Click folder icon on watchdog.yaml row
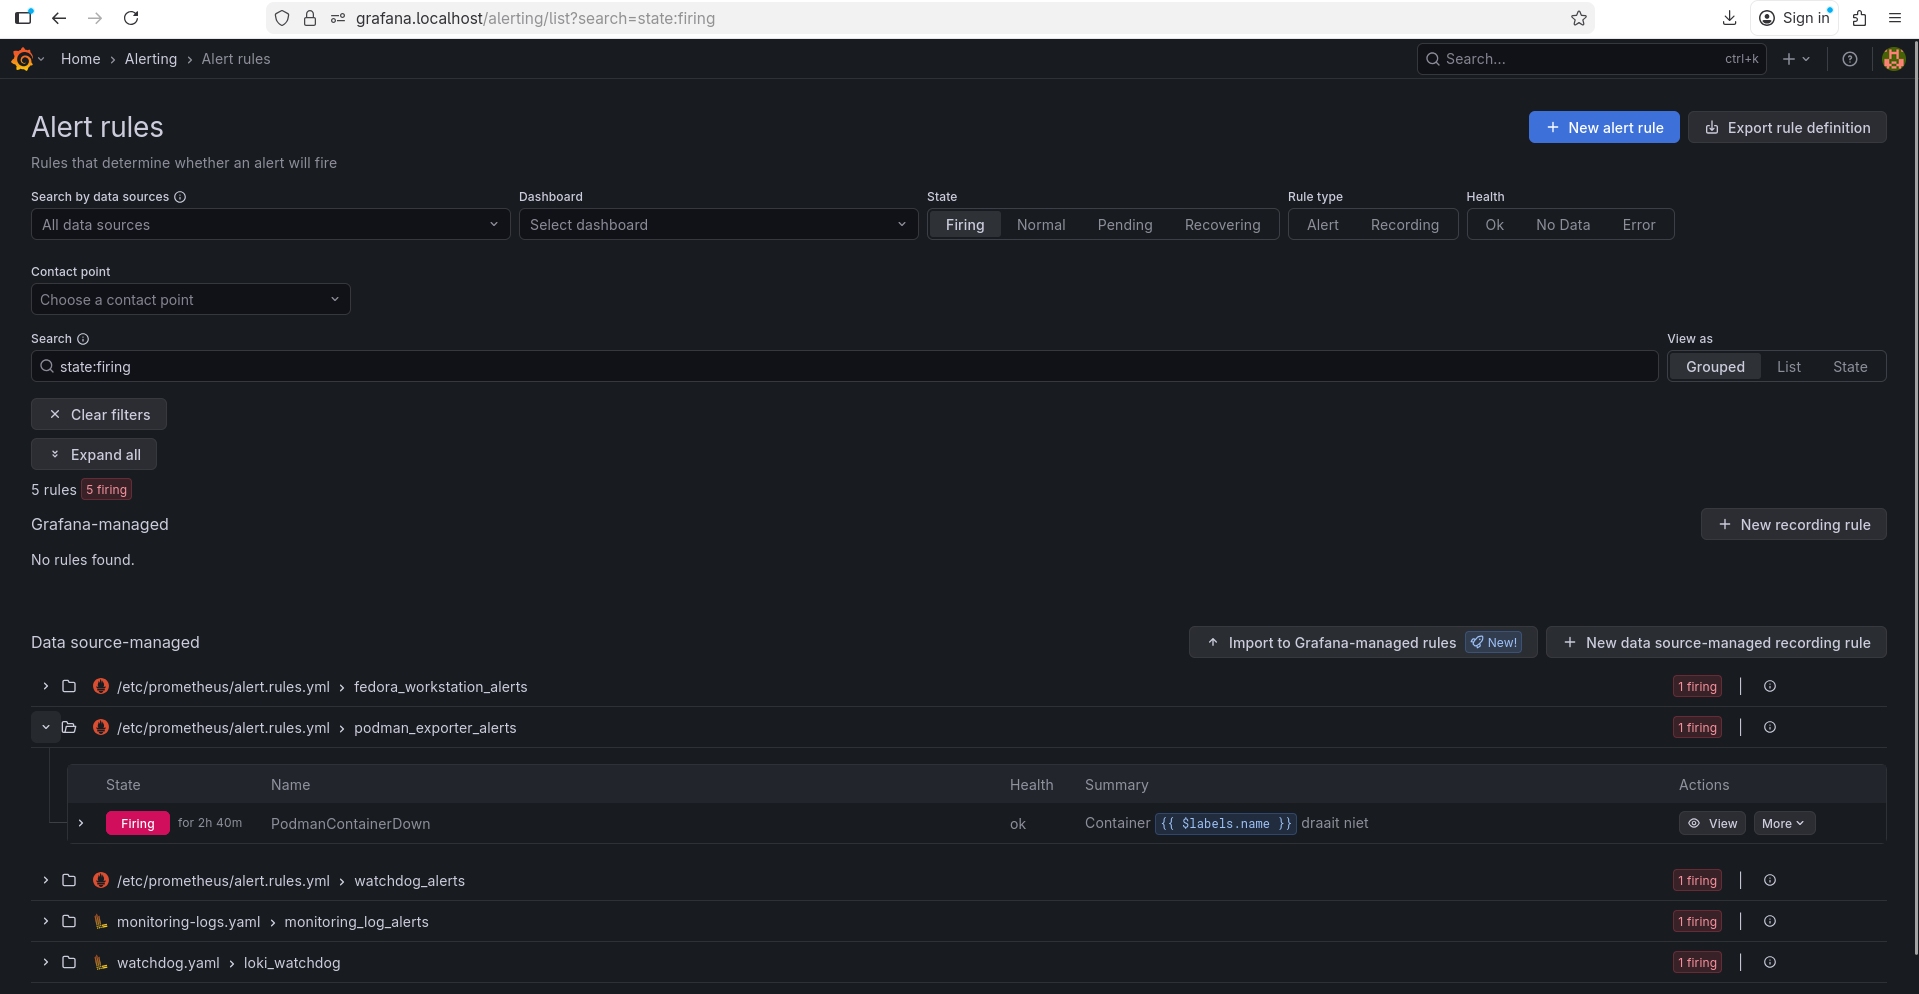Screen dimensions: 1919x994 click(x=69, y=962)
